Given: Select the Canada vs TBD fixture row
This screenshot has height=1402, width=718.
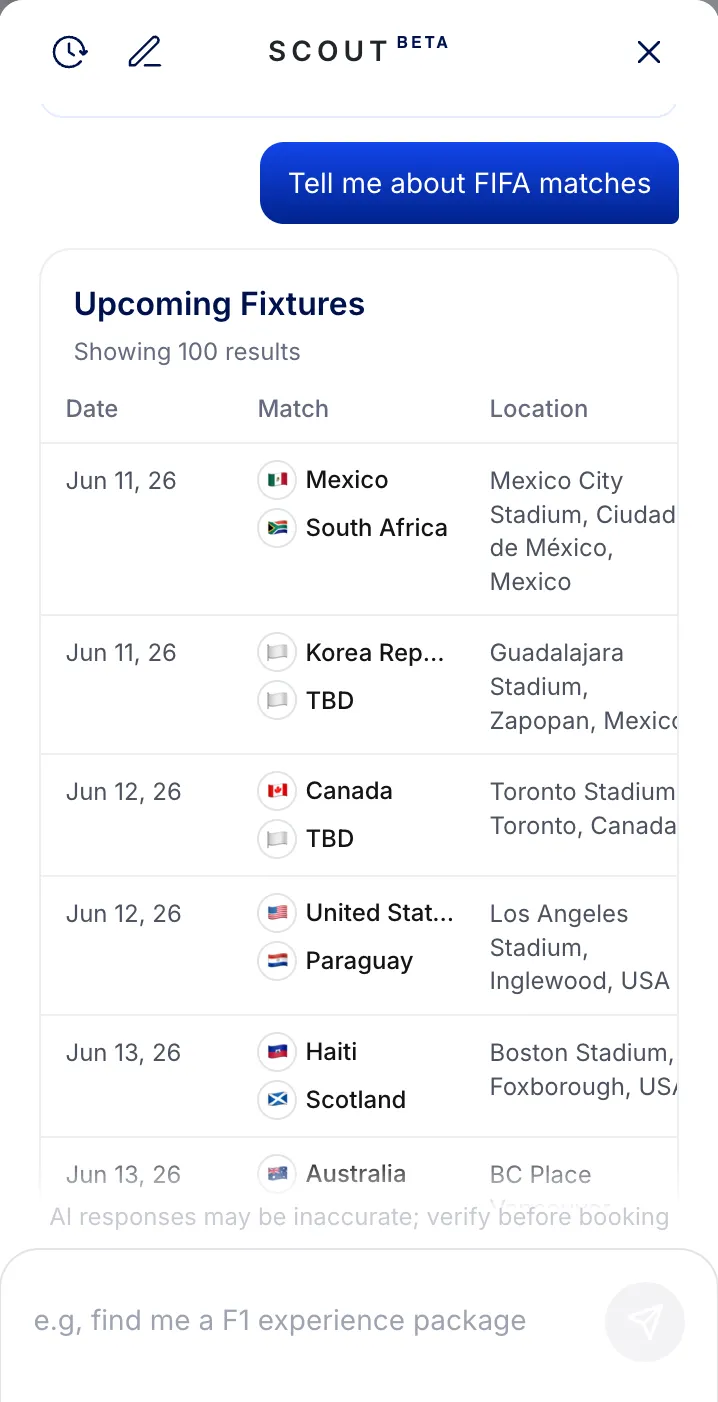Looking at the screenshot, I should click(359, 814).
